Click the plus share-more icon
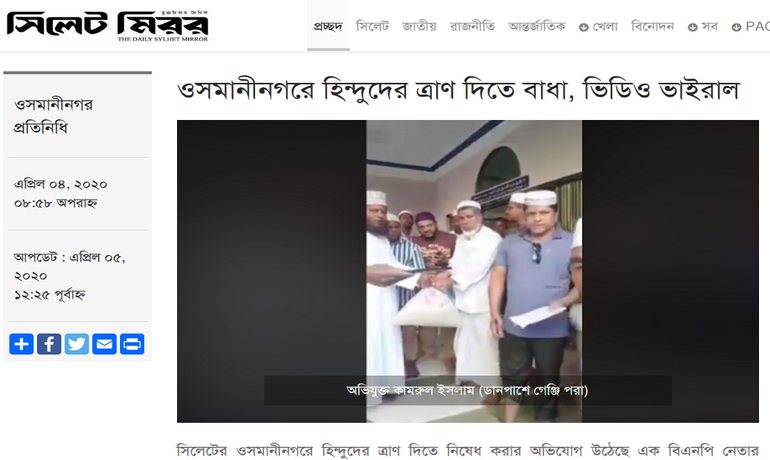770x460 pixels. 21,344
